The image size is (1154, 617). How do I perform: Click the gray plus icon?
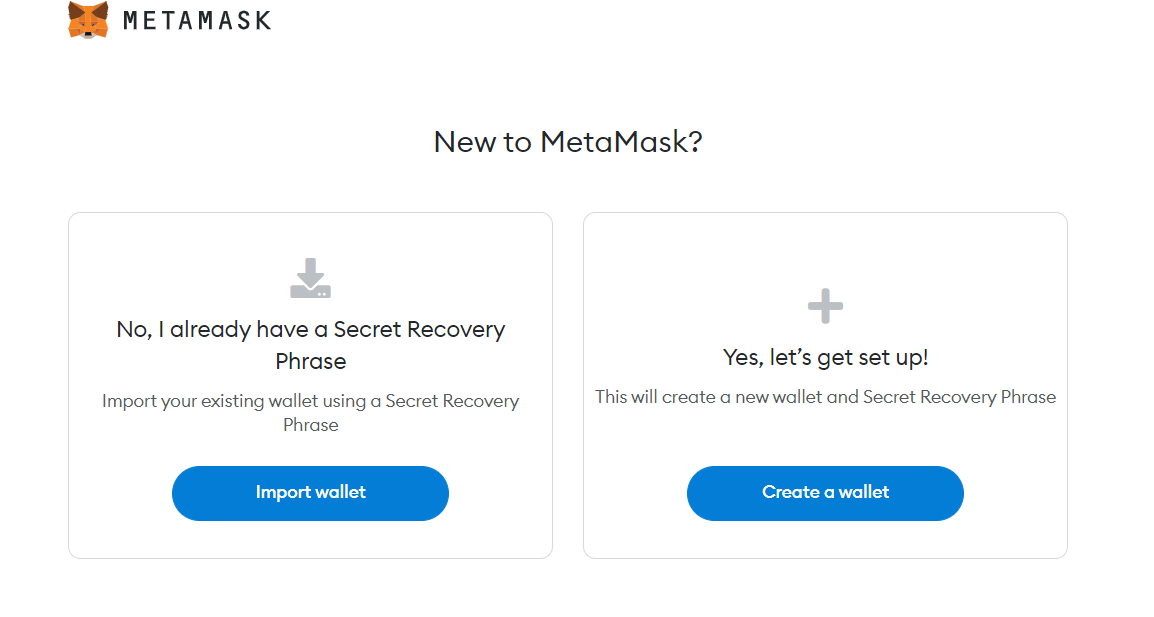pyautogui.click(x=825, y=306)
